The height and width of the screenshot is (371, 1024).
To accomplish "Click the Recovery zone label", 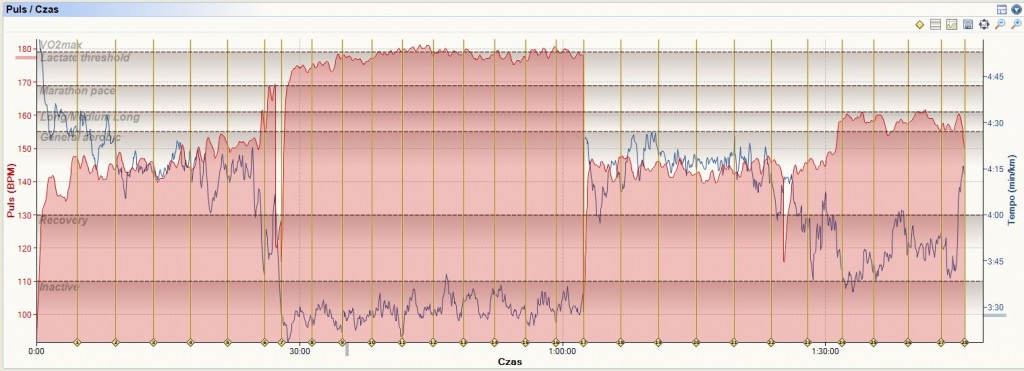I will coord(63,221).
